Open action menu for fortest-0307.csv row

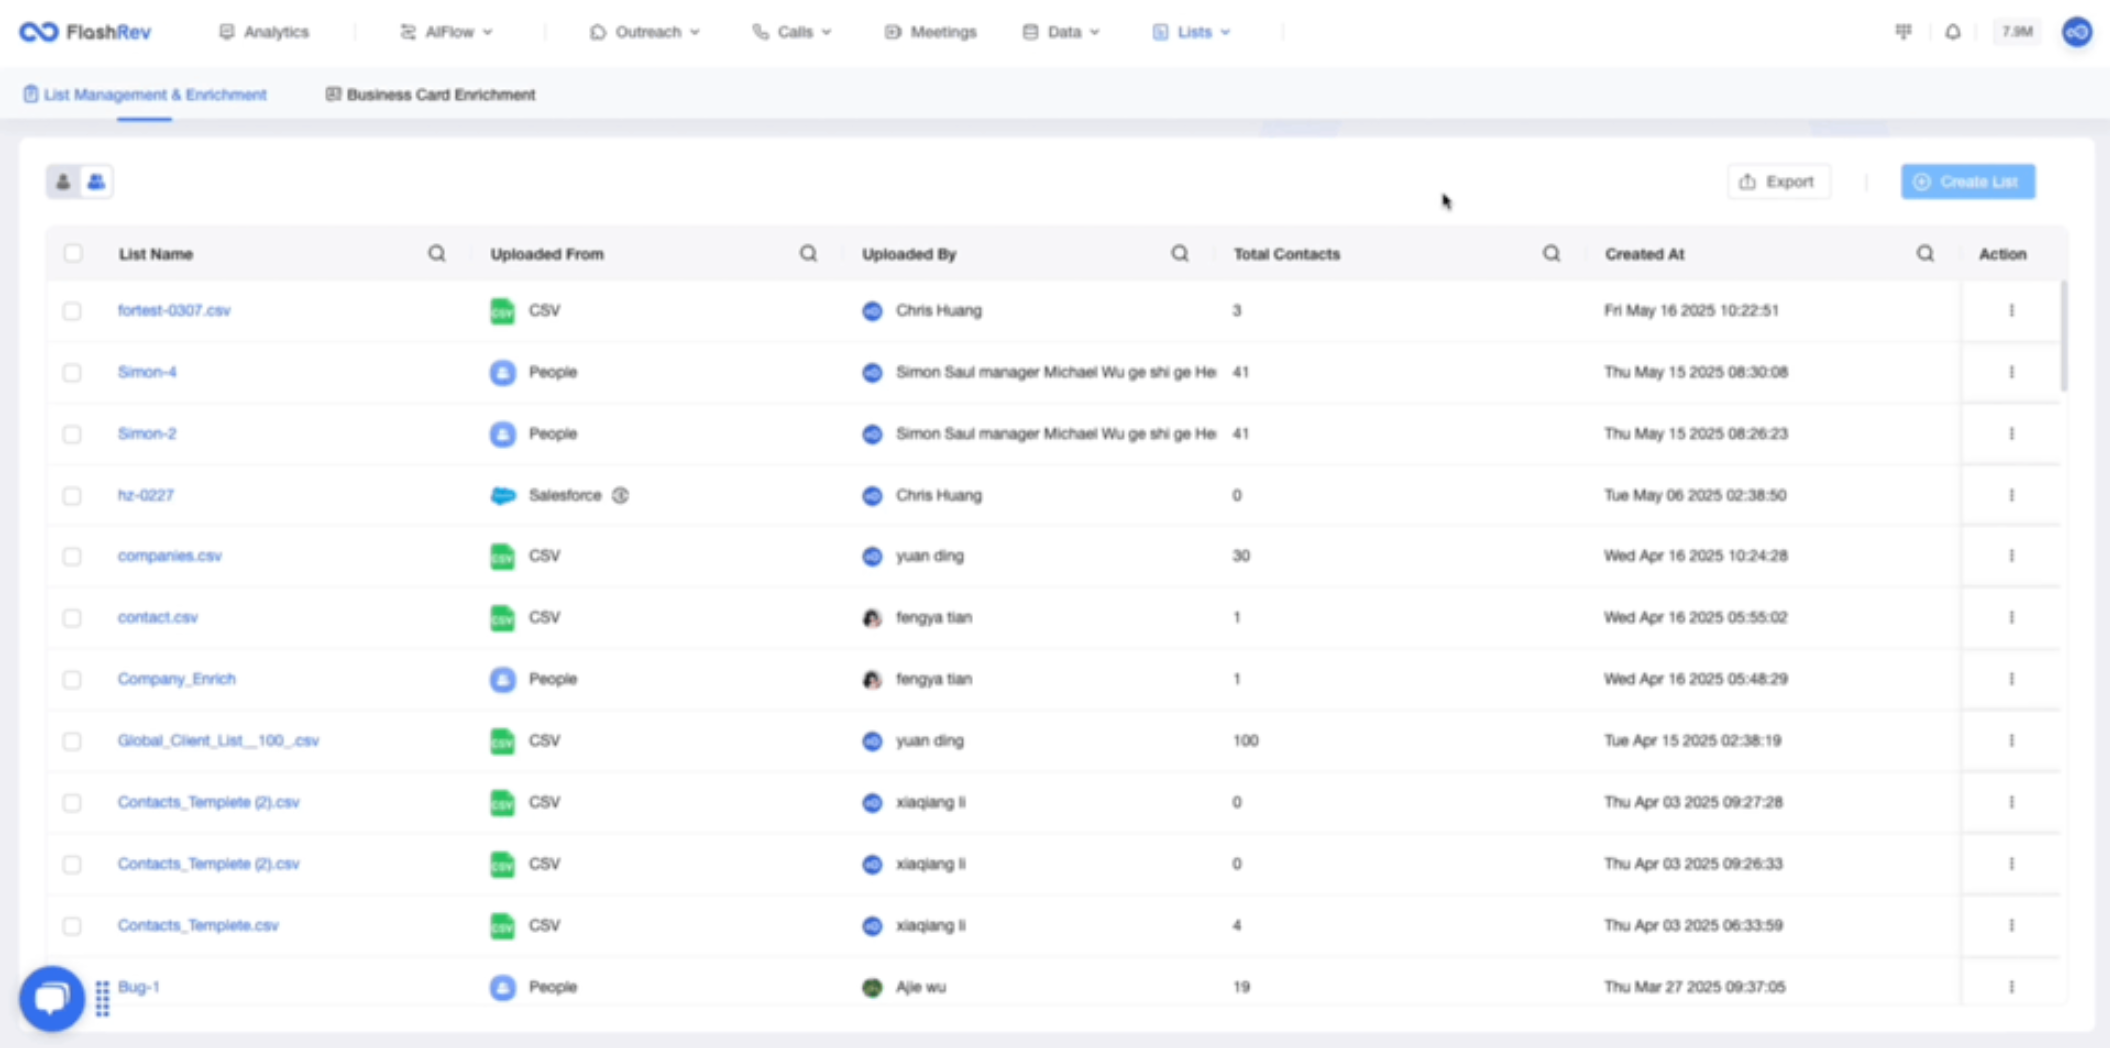click(2011, 311)
